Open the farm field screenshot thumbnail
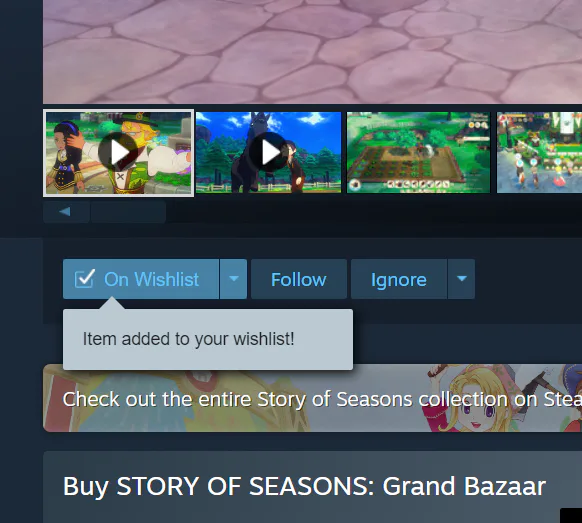The width and height of the screenshot is (582, 523). pos(418,152)
